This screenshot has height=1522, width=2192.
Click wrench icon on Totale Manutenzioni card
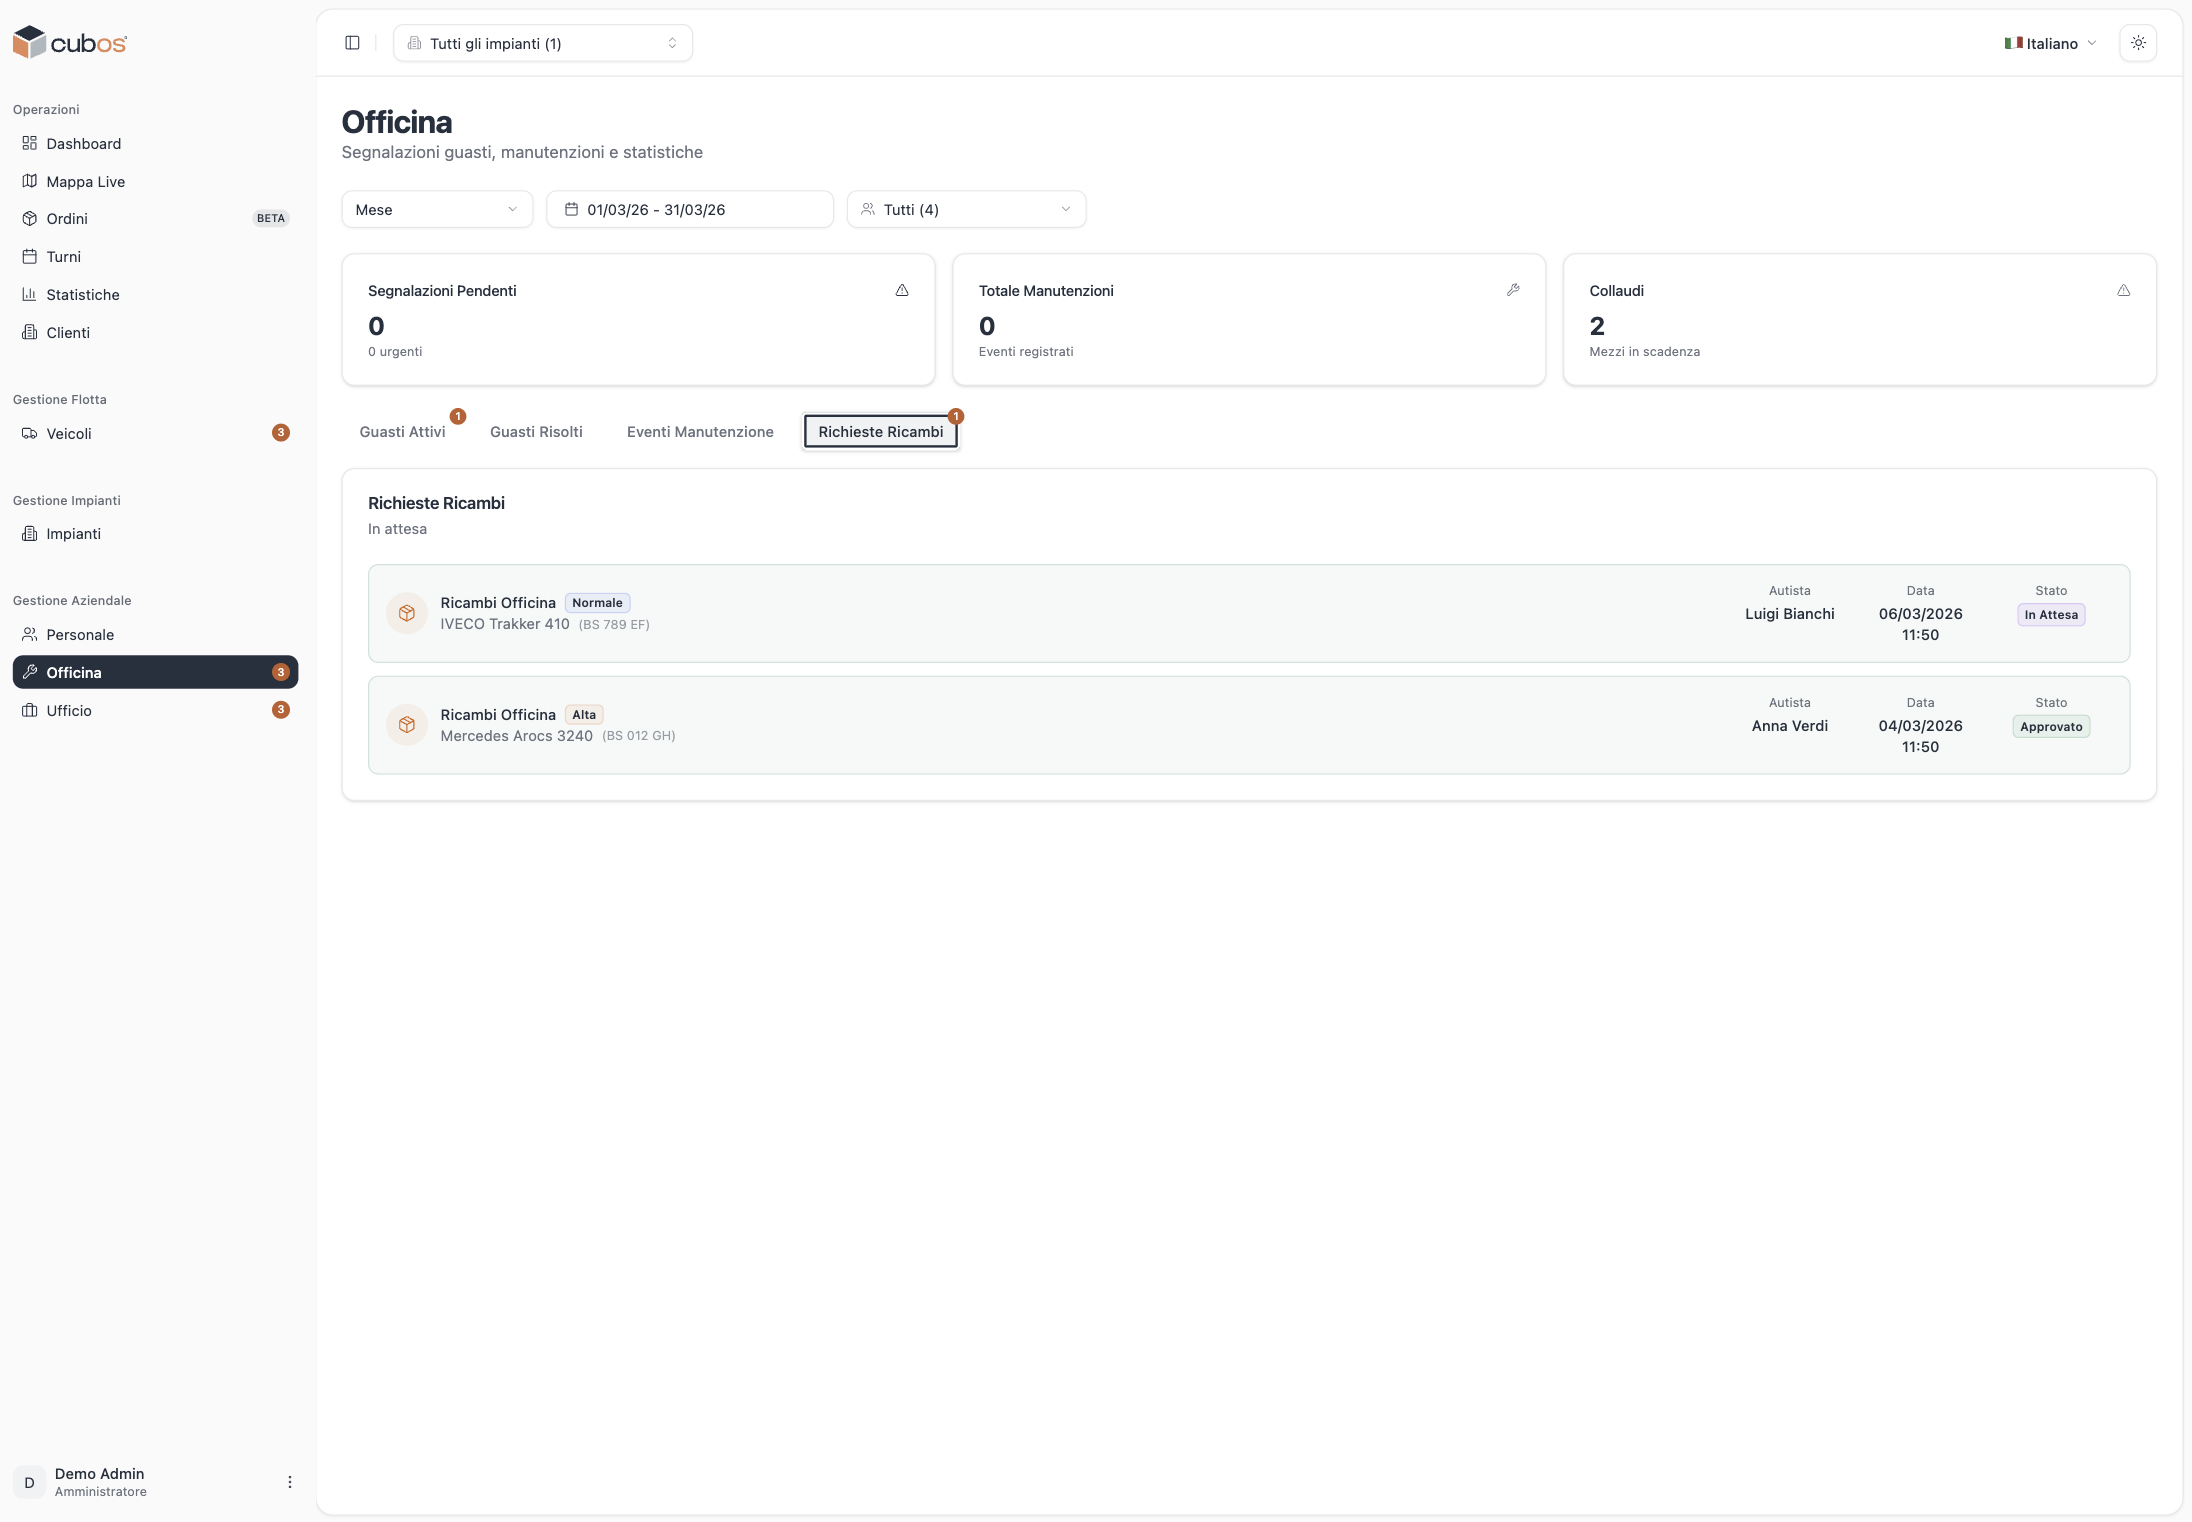click(1513, 291)
